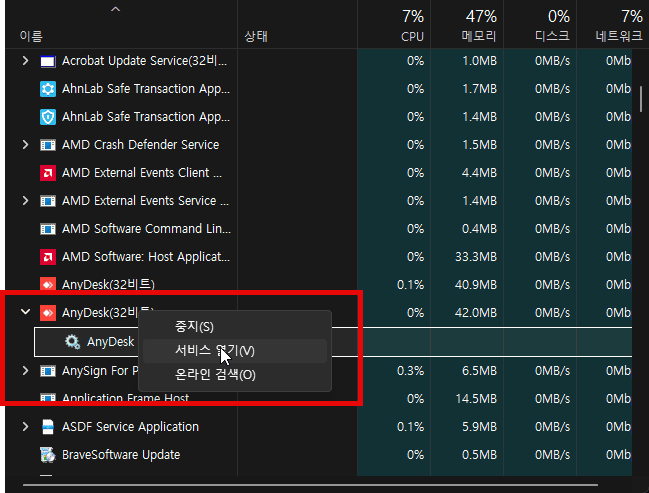Click the AMD External Events Service icon

coord(48,201)
